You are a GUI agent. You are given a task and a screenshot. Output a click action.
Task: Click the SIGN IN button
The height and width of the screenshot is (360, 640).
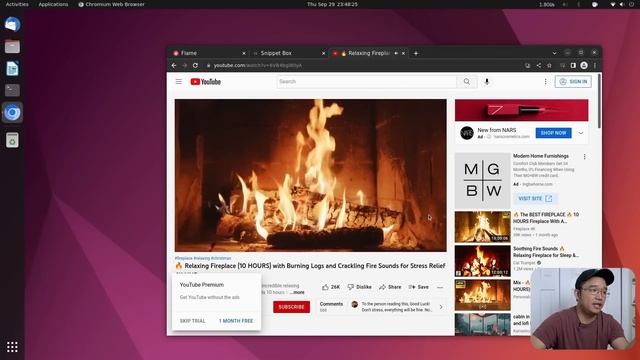(573, 82)
